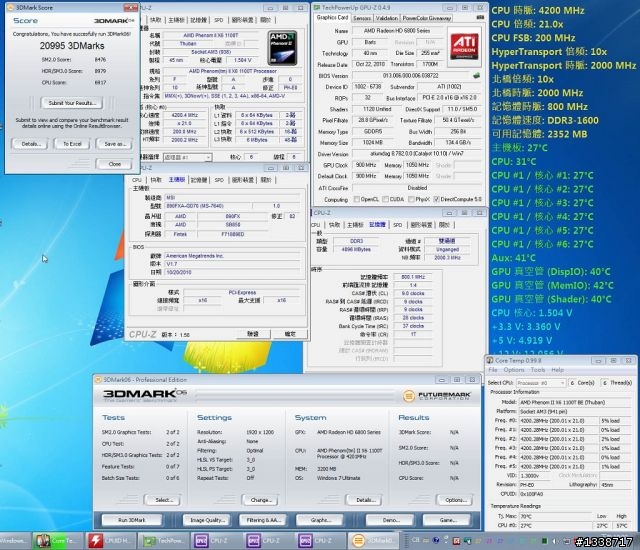Click the 驗證 button in CPU-Z
This screenshot has width=640, height=550.
(253, 333)
